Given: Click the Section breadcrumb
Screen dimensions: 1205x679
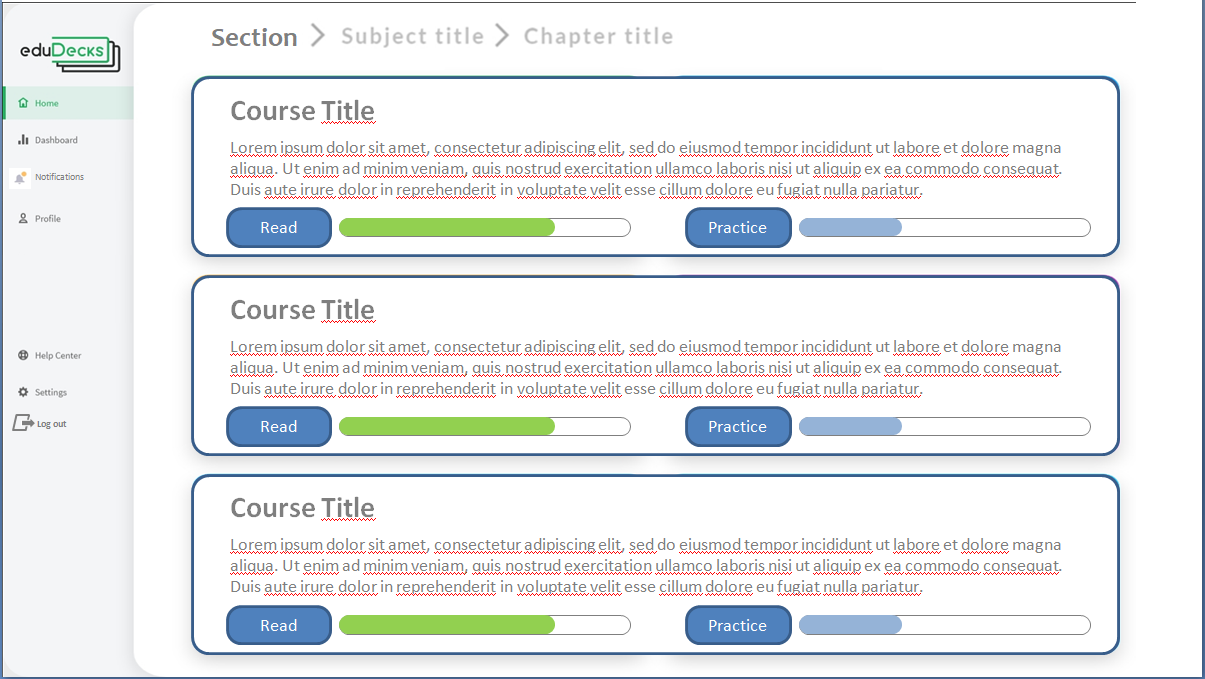Looking at the screenshot, I should tap(254, 37).
